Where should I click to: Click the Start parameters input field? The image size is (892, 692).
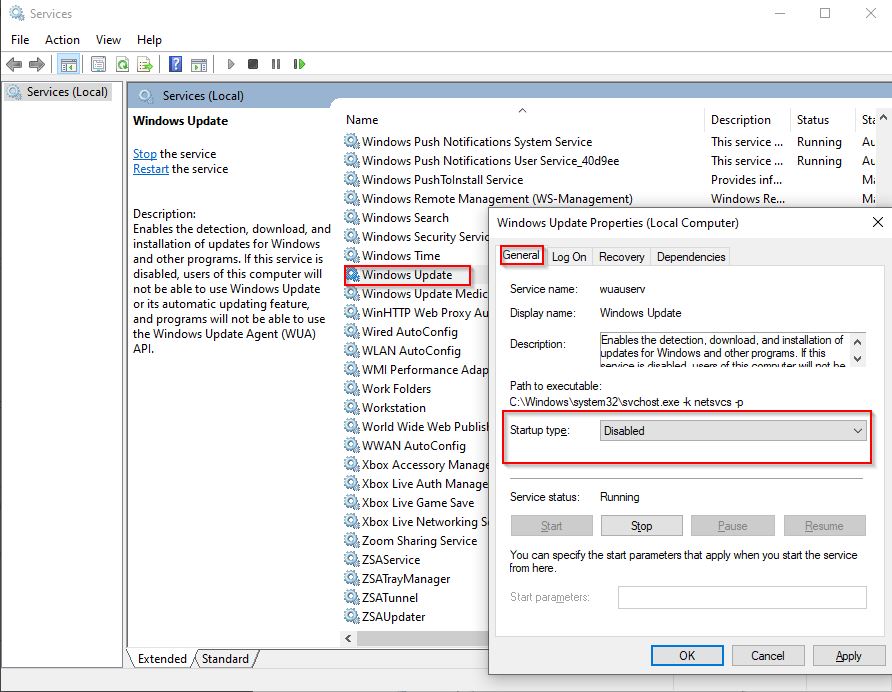click(742, 598)
